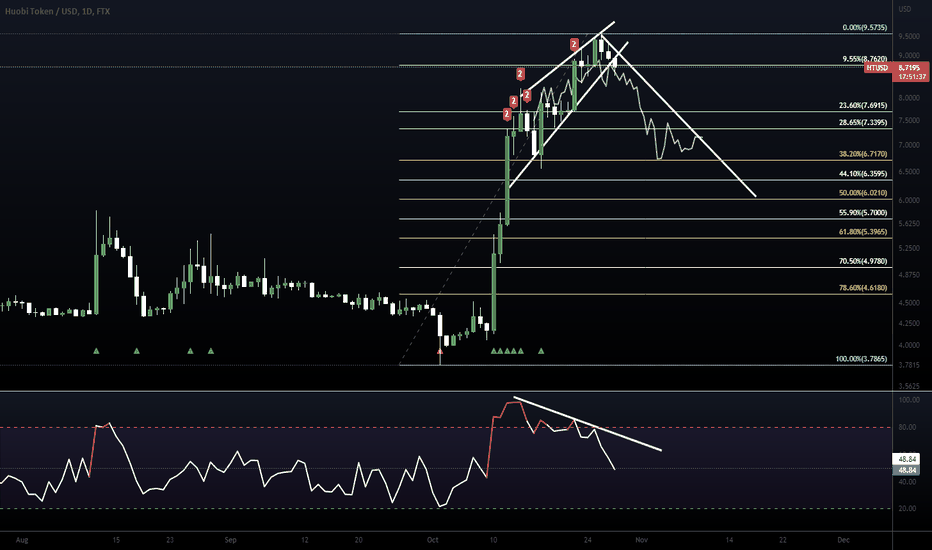Click the USD currency label above price axis
The height and width of the screenshot is (550, 932).
click(905, 9)
